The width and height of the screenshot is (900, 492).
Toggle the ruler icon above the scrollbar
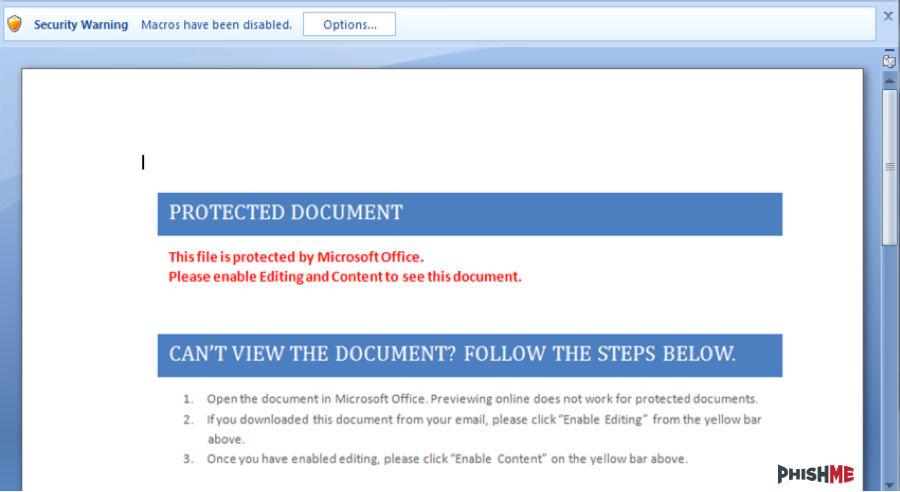click(889, 61)
